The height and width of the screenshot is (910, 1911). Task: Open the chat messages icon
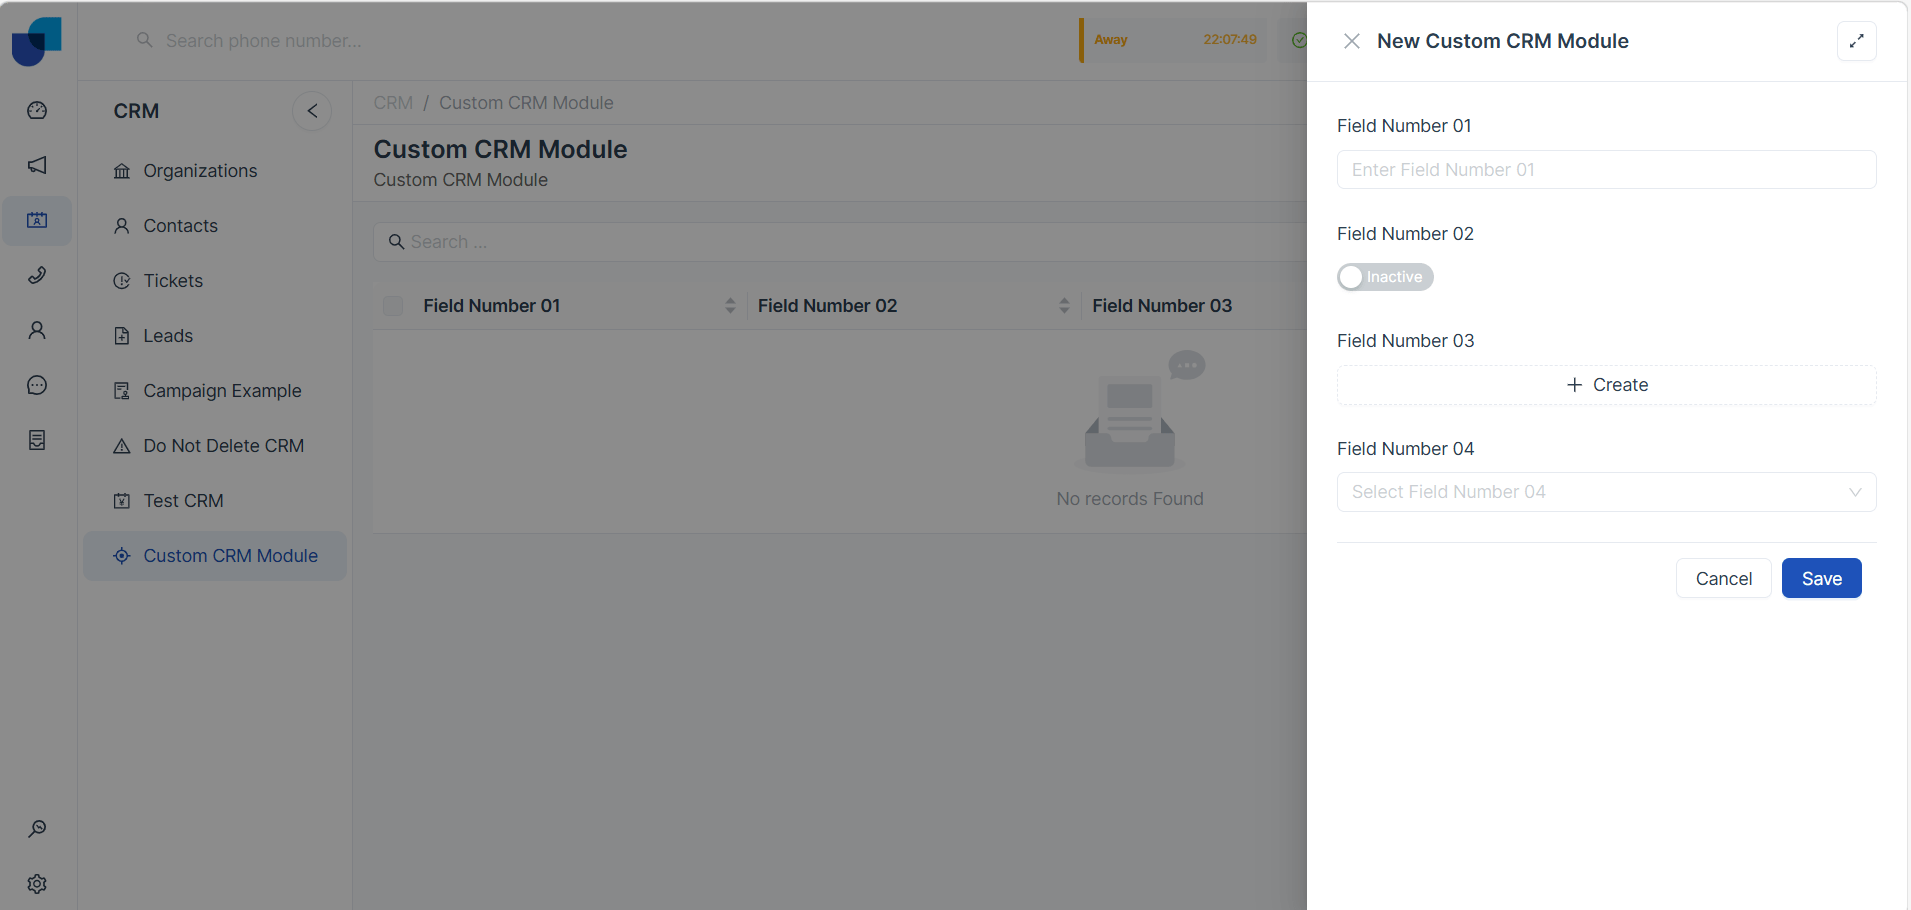point(37,385)
